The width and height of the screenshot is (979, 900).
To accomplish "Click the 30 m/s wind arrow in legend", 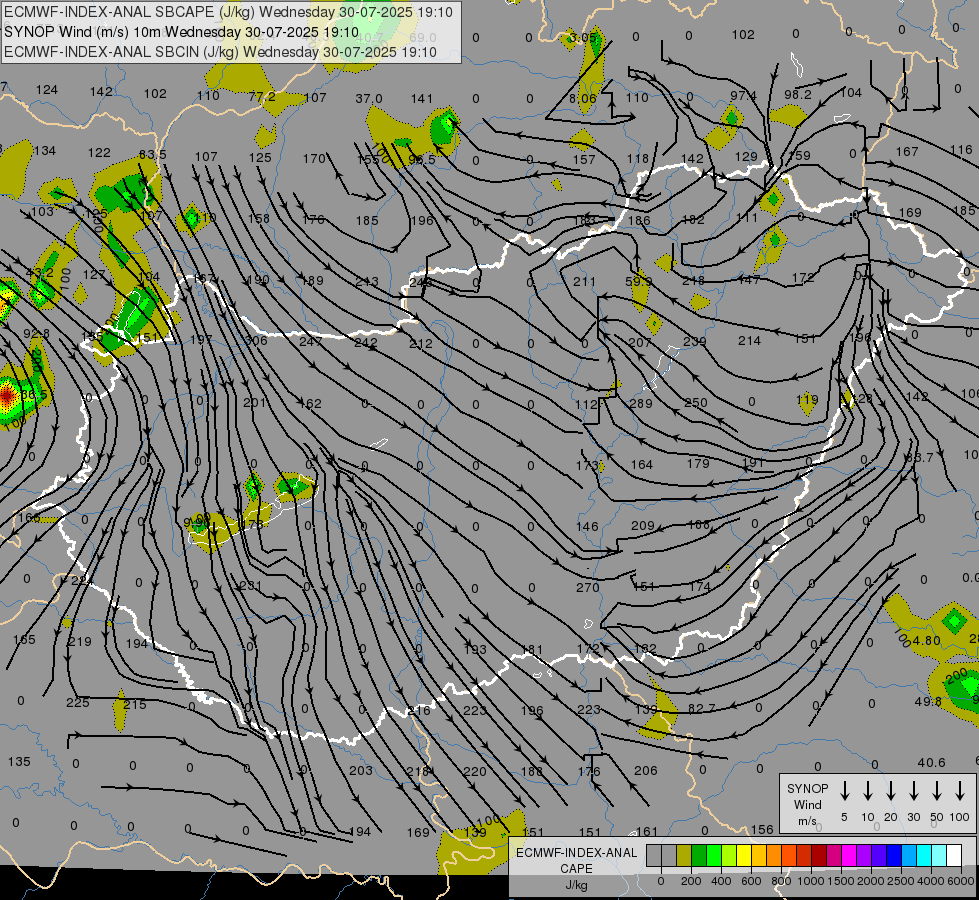I will [913, 791].
